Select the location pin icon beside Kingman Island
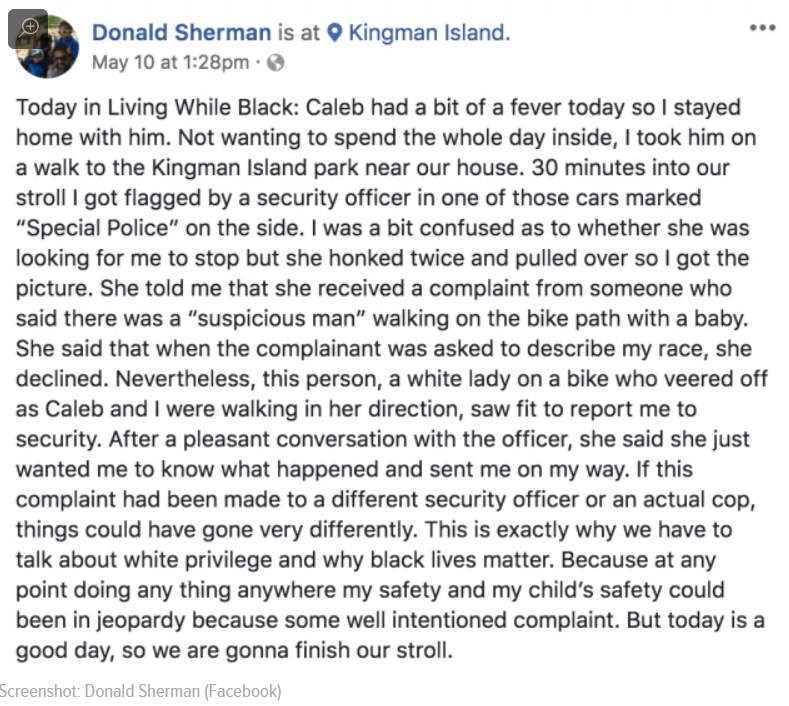Image resolution: width=789 pixels, height=706 pixels. tap(335, 33)
